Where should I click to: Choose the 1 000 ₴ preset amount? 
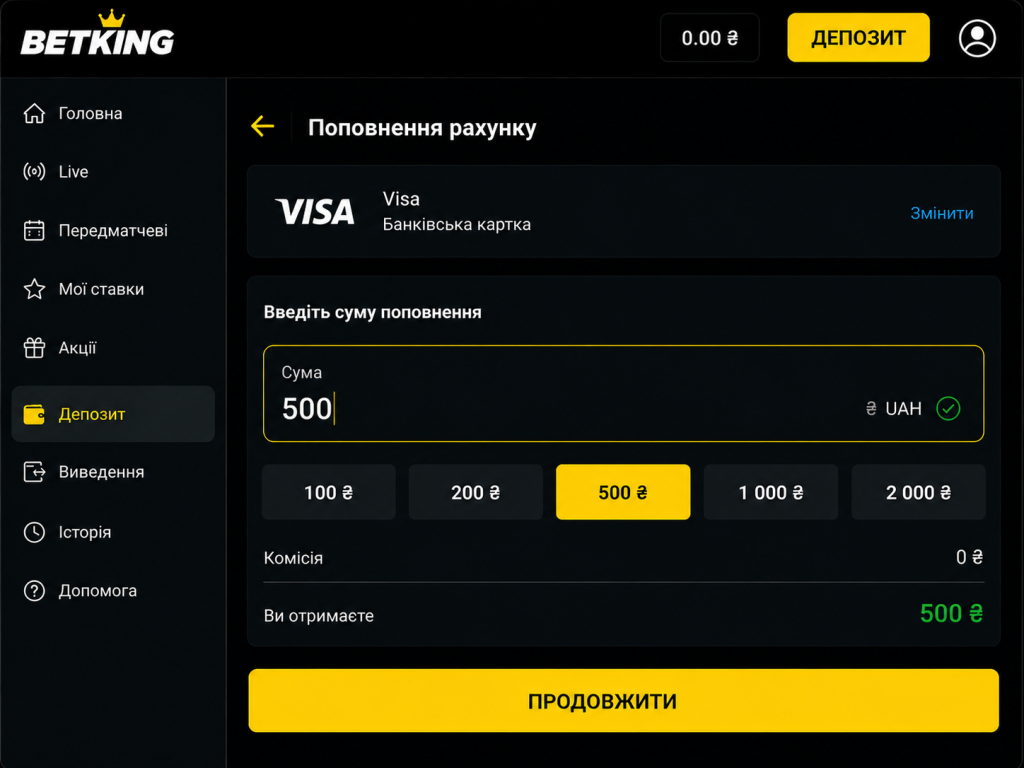click(x=771, y=492)
